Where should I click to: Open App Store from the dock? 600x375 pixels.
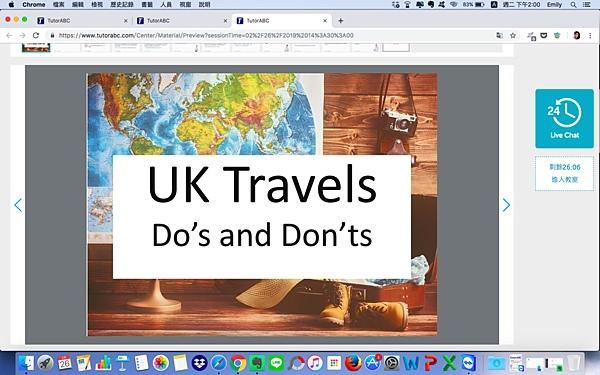click(x=372, y=363)
